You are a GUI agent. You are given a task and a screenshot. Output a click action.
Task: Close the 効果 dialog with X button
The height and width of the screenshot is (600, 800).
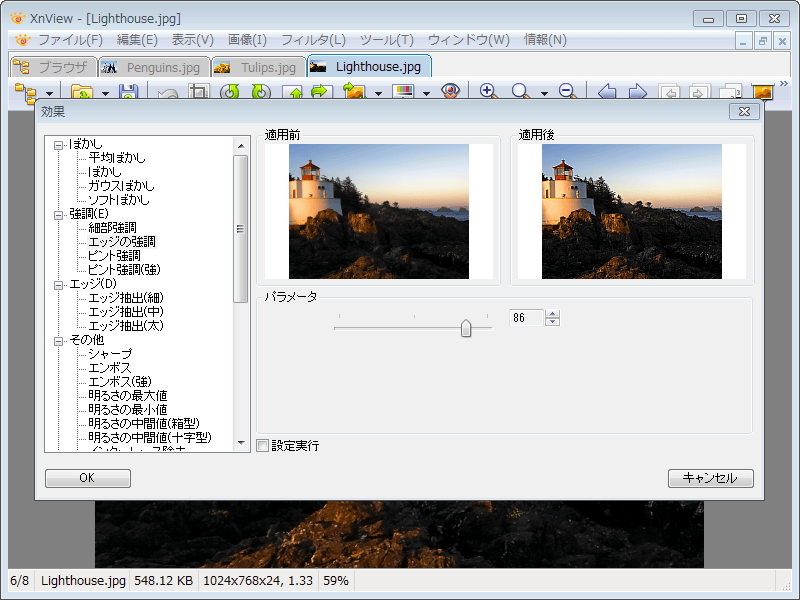coord(744,111)
